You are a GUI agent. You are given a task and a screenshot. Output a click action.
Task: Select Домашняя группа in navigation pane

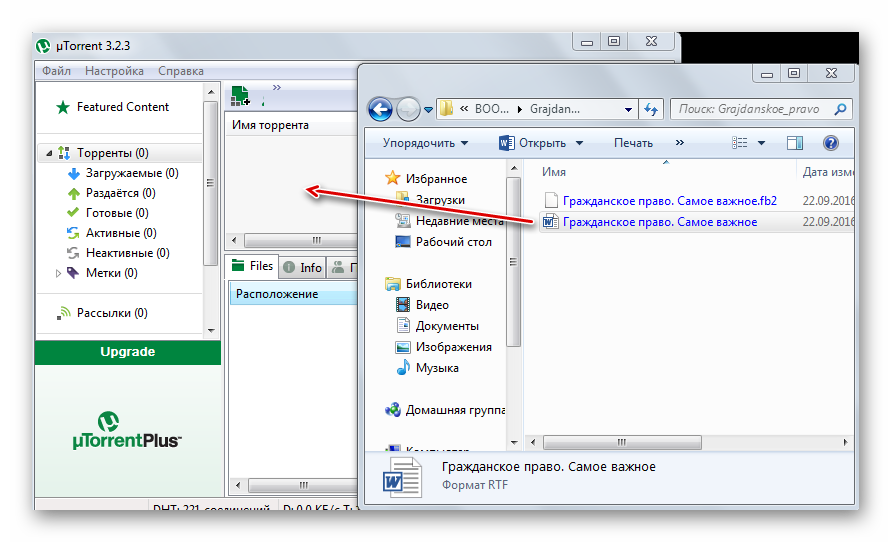(445, 410)
